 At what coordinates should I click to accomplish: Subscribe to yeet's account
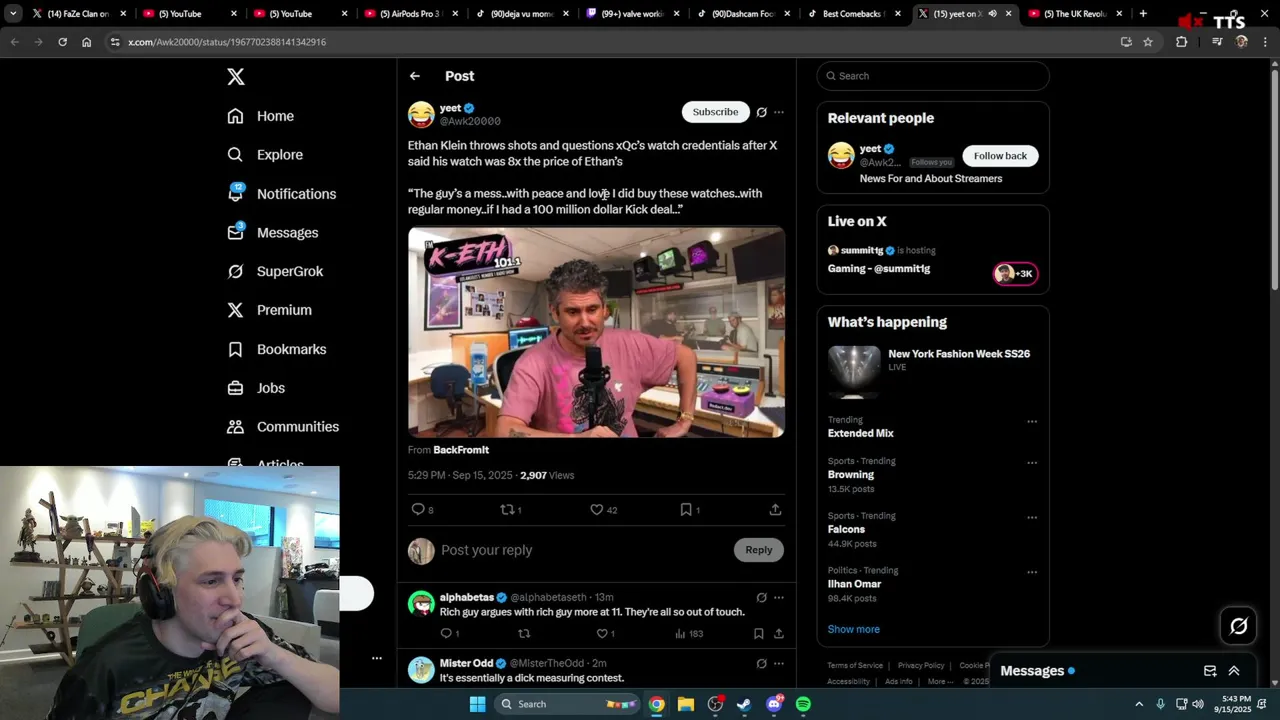[715, 112]
